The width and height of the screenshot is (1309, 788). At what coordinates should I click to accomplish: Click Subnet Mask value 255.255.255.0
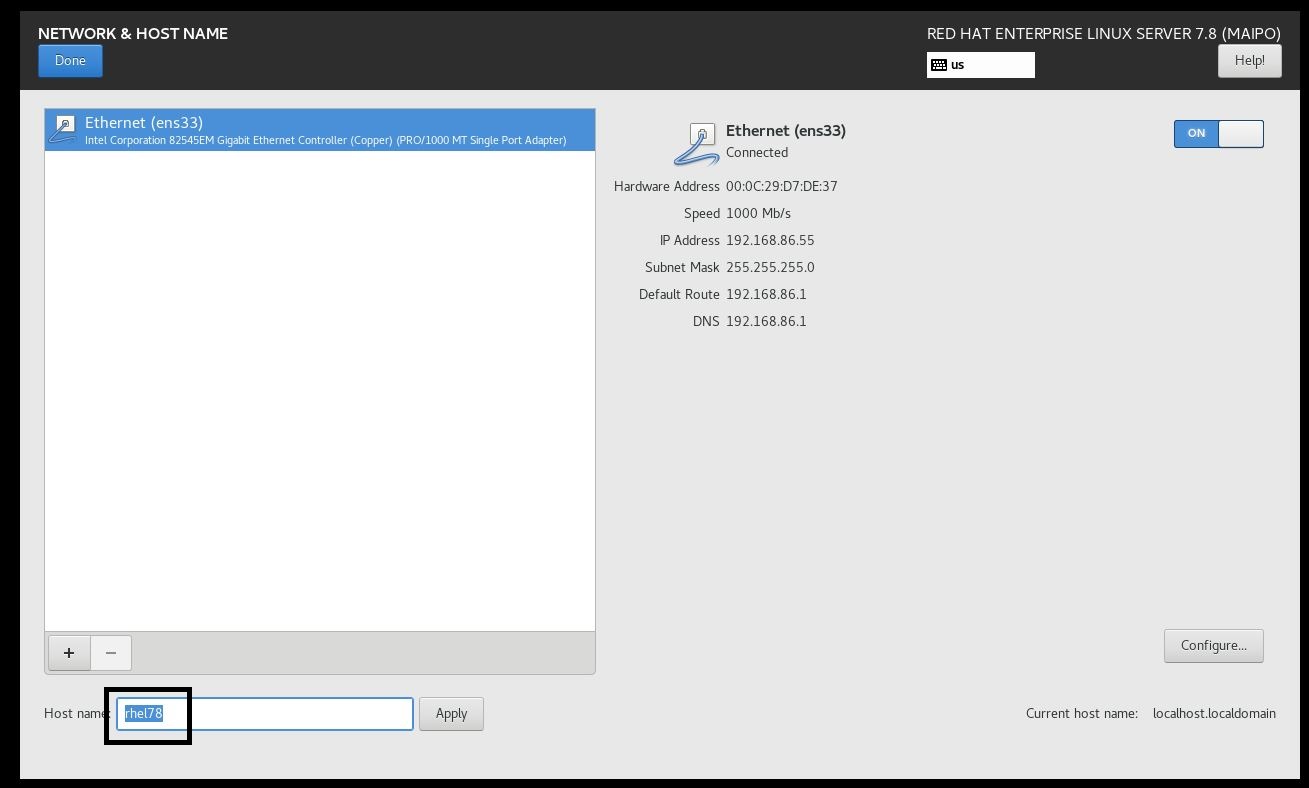pyautogui.click(x=770, y=267)
